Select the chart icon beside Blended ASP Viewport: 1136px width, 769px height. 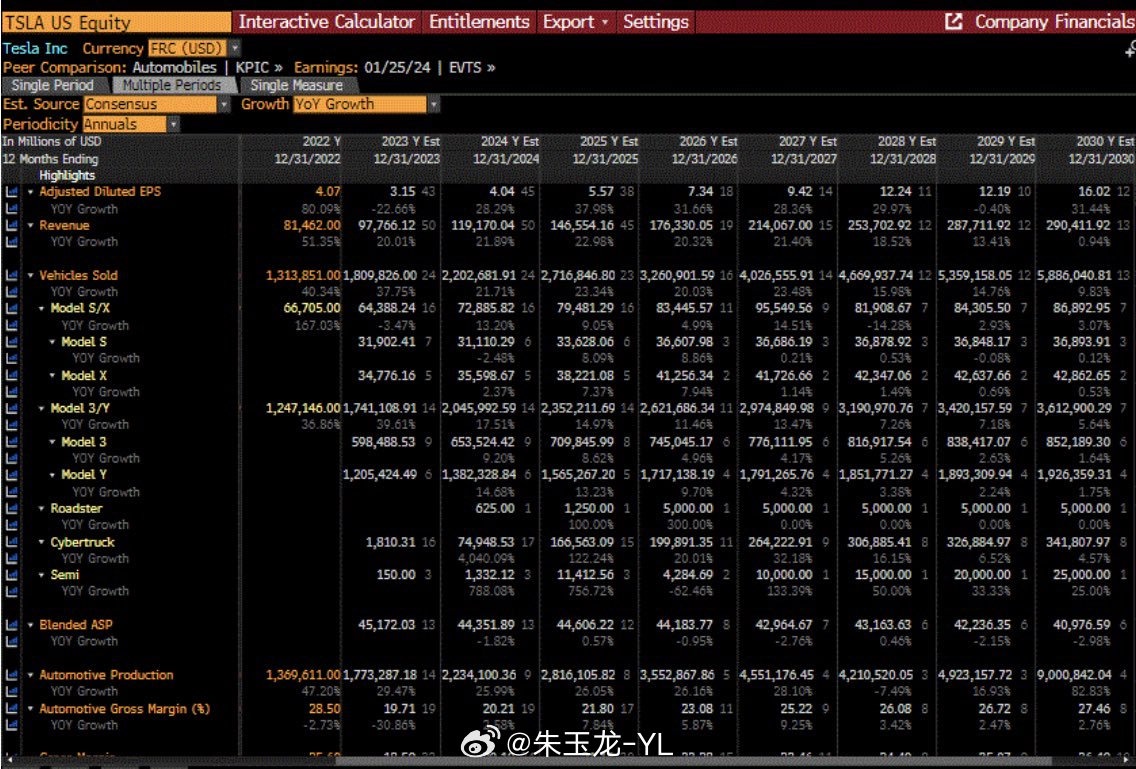tap(11, 625)
